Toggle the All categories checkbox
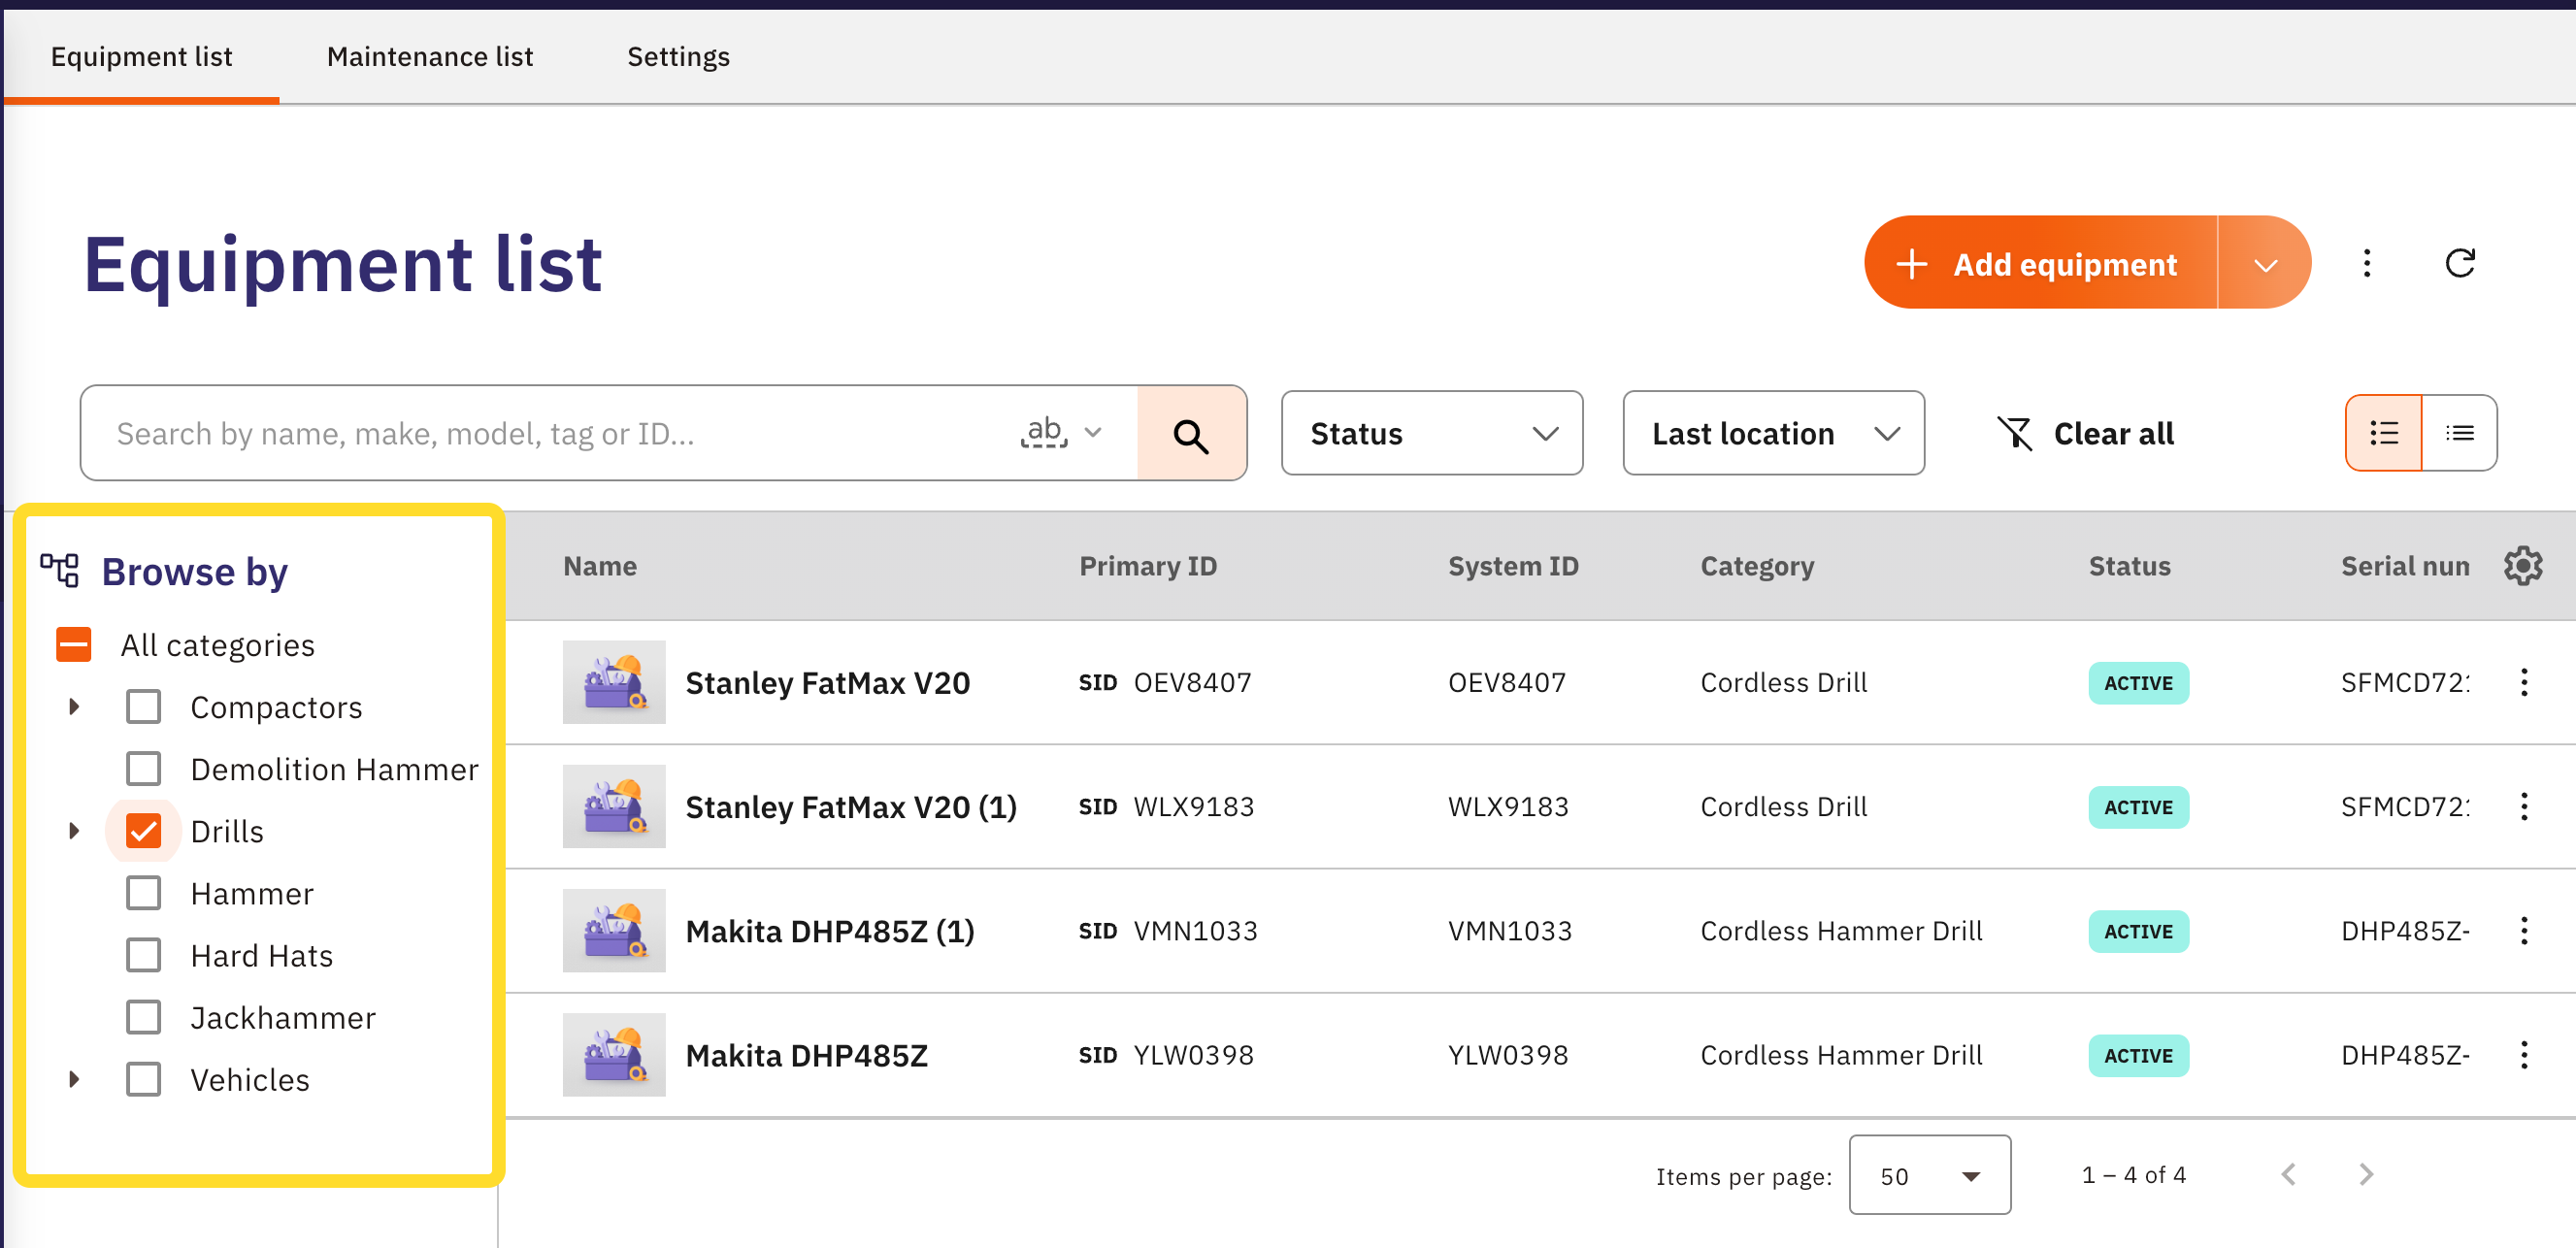 tap(74, 645)
